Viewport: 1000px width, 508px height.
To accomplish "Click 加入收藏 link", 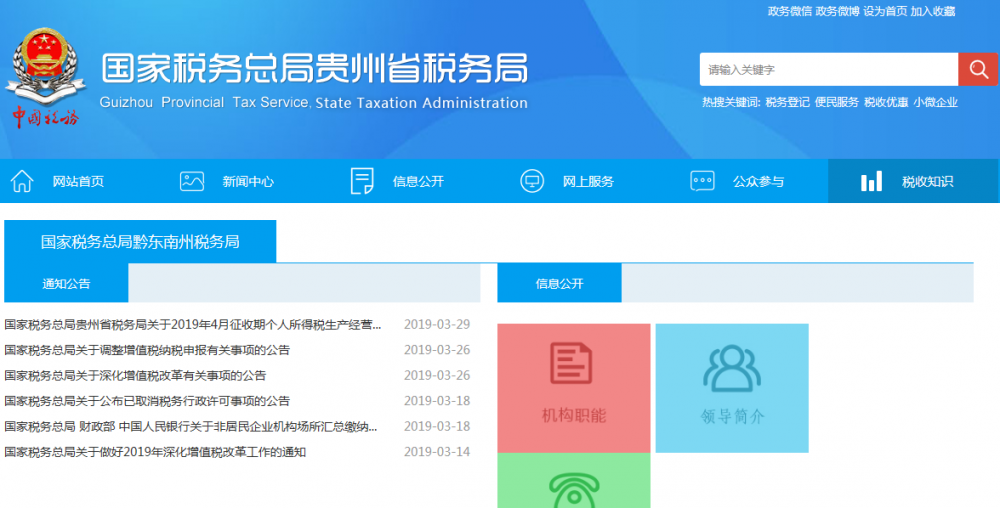I will click(x=932, y=11).
